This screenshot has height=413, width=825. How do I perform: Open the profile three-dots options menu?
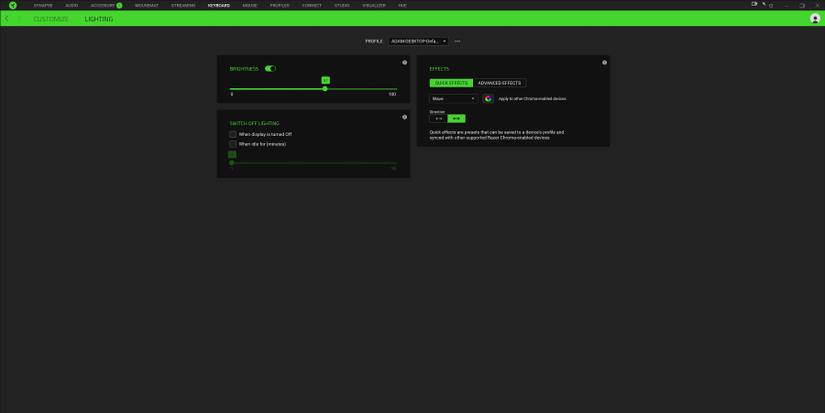click(x=457, y=41)
